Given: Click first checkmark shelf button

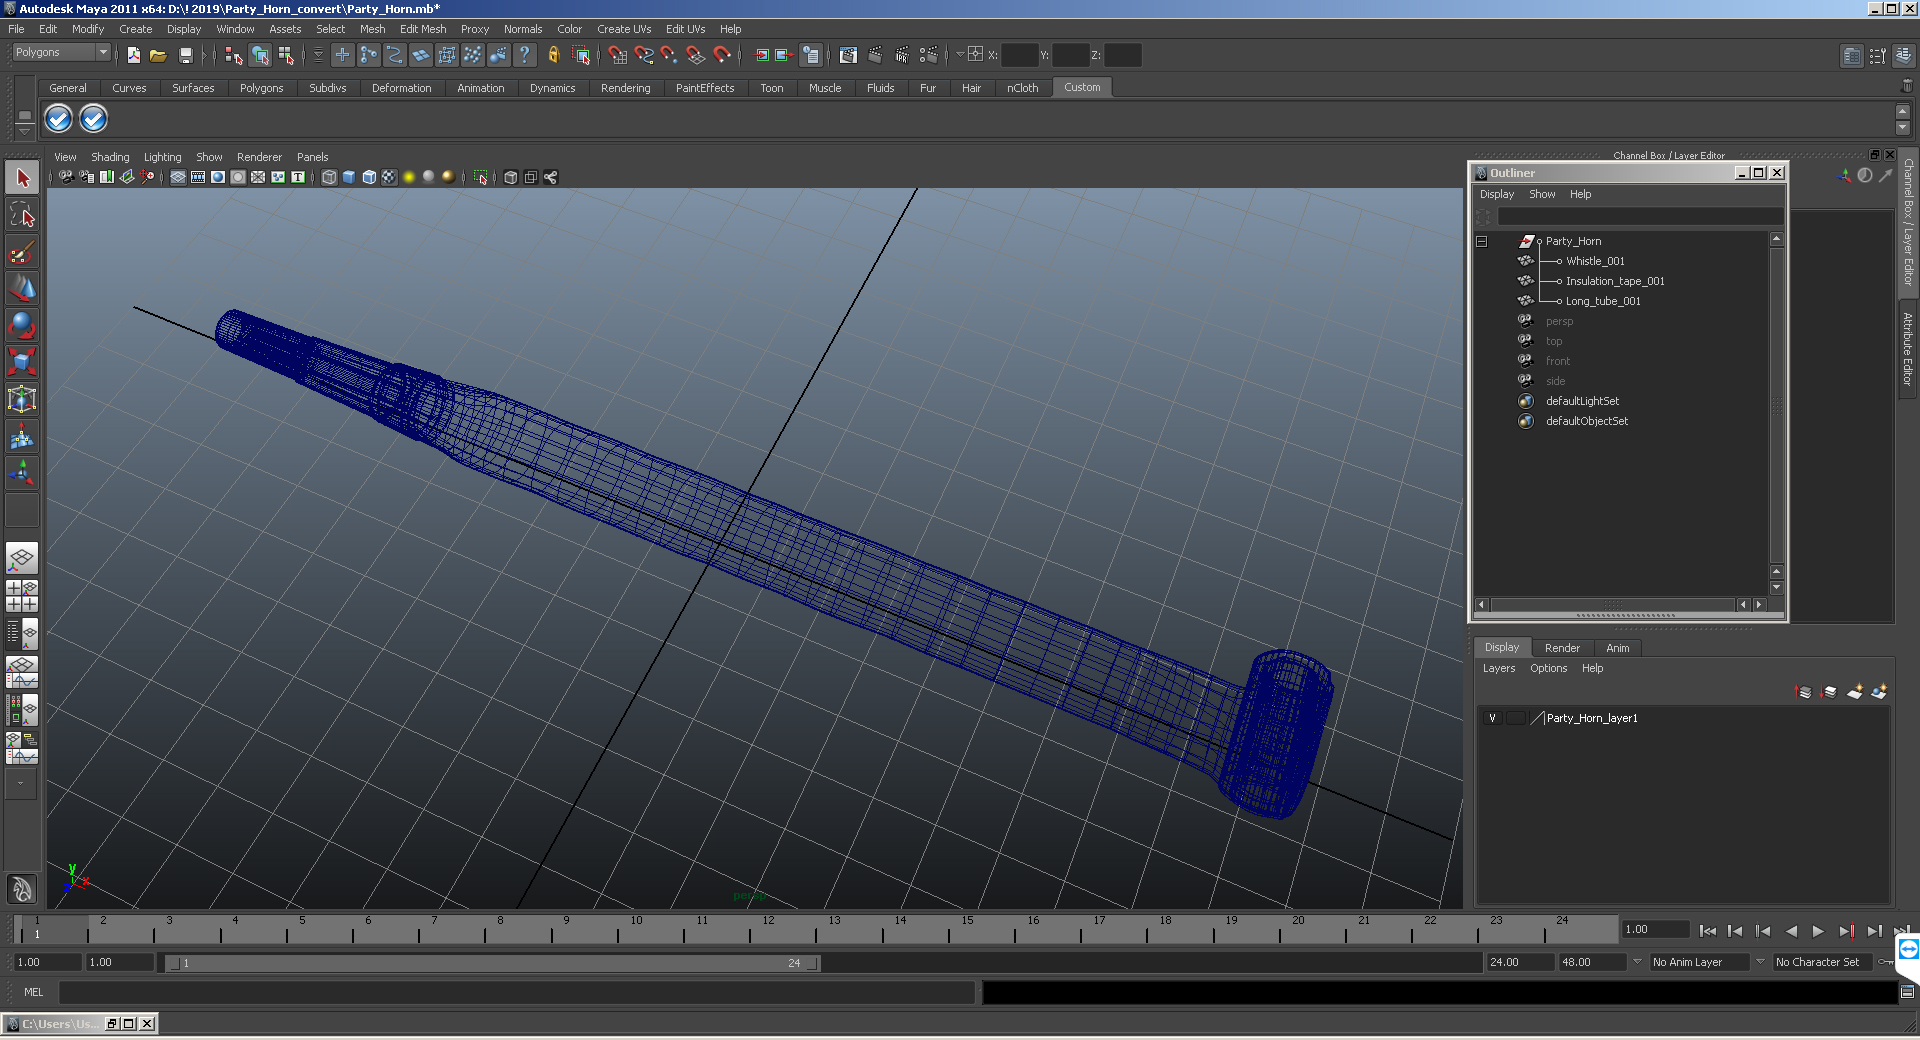Looking at the screenshot, I should tap(59, 119).
